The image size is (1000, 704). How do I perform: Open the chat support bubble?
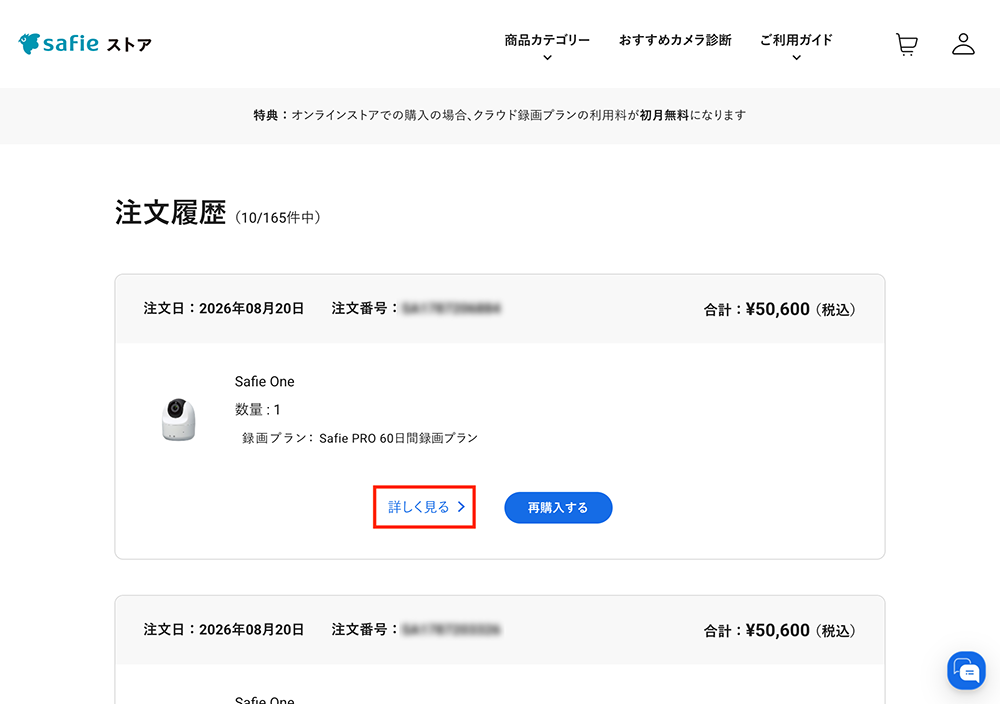tap(966, 670)
